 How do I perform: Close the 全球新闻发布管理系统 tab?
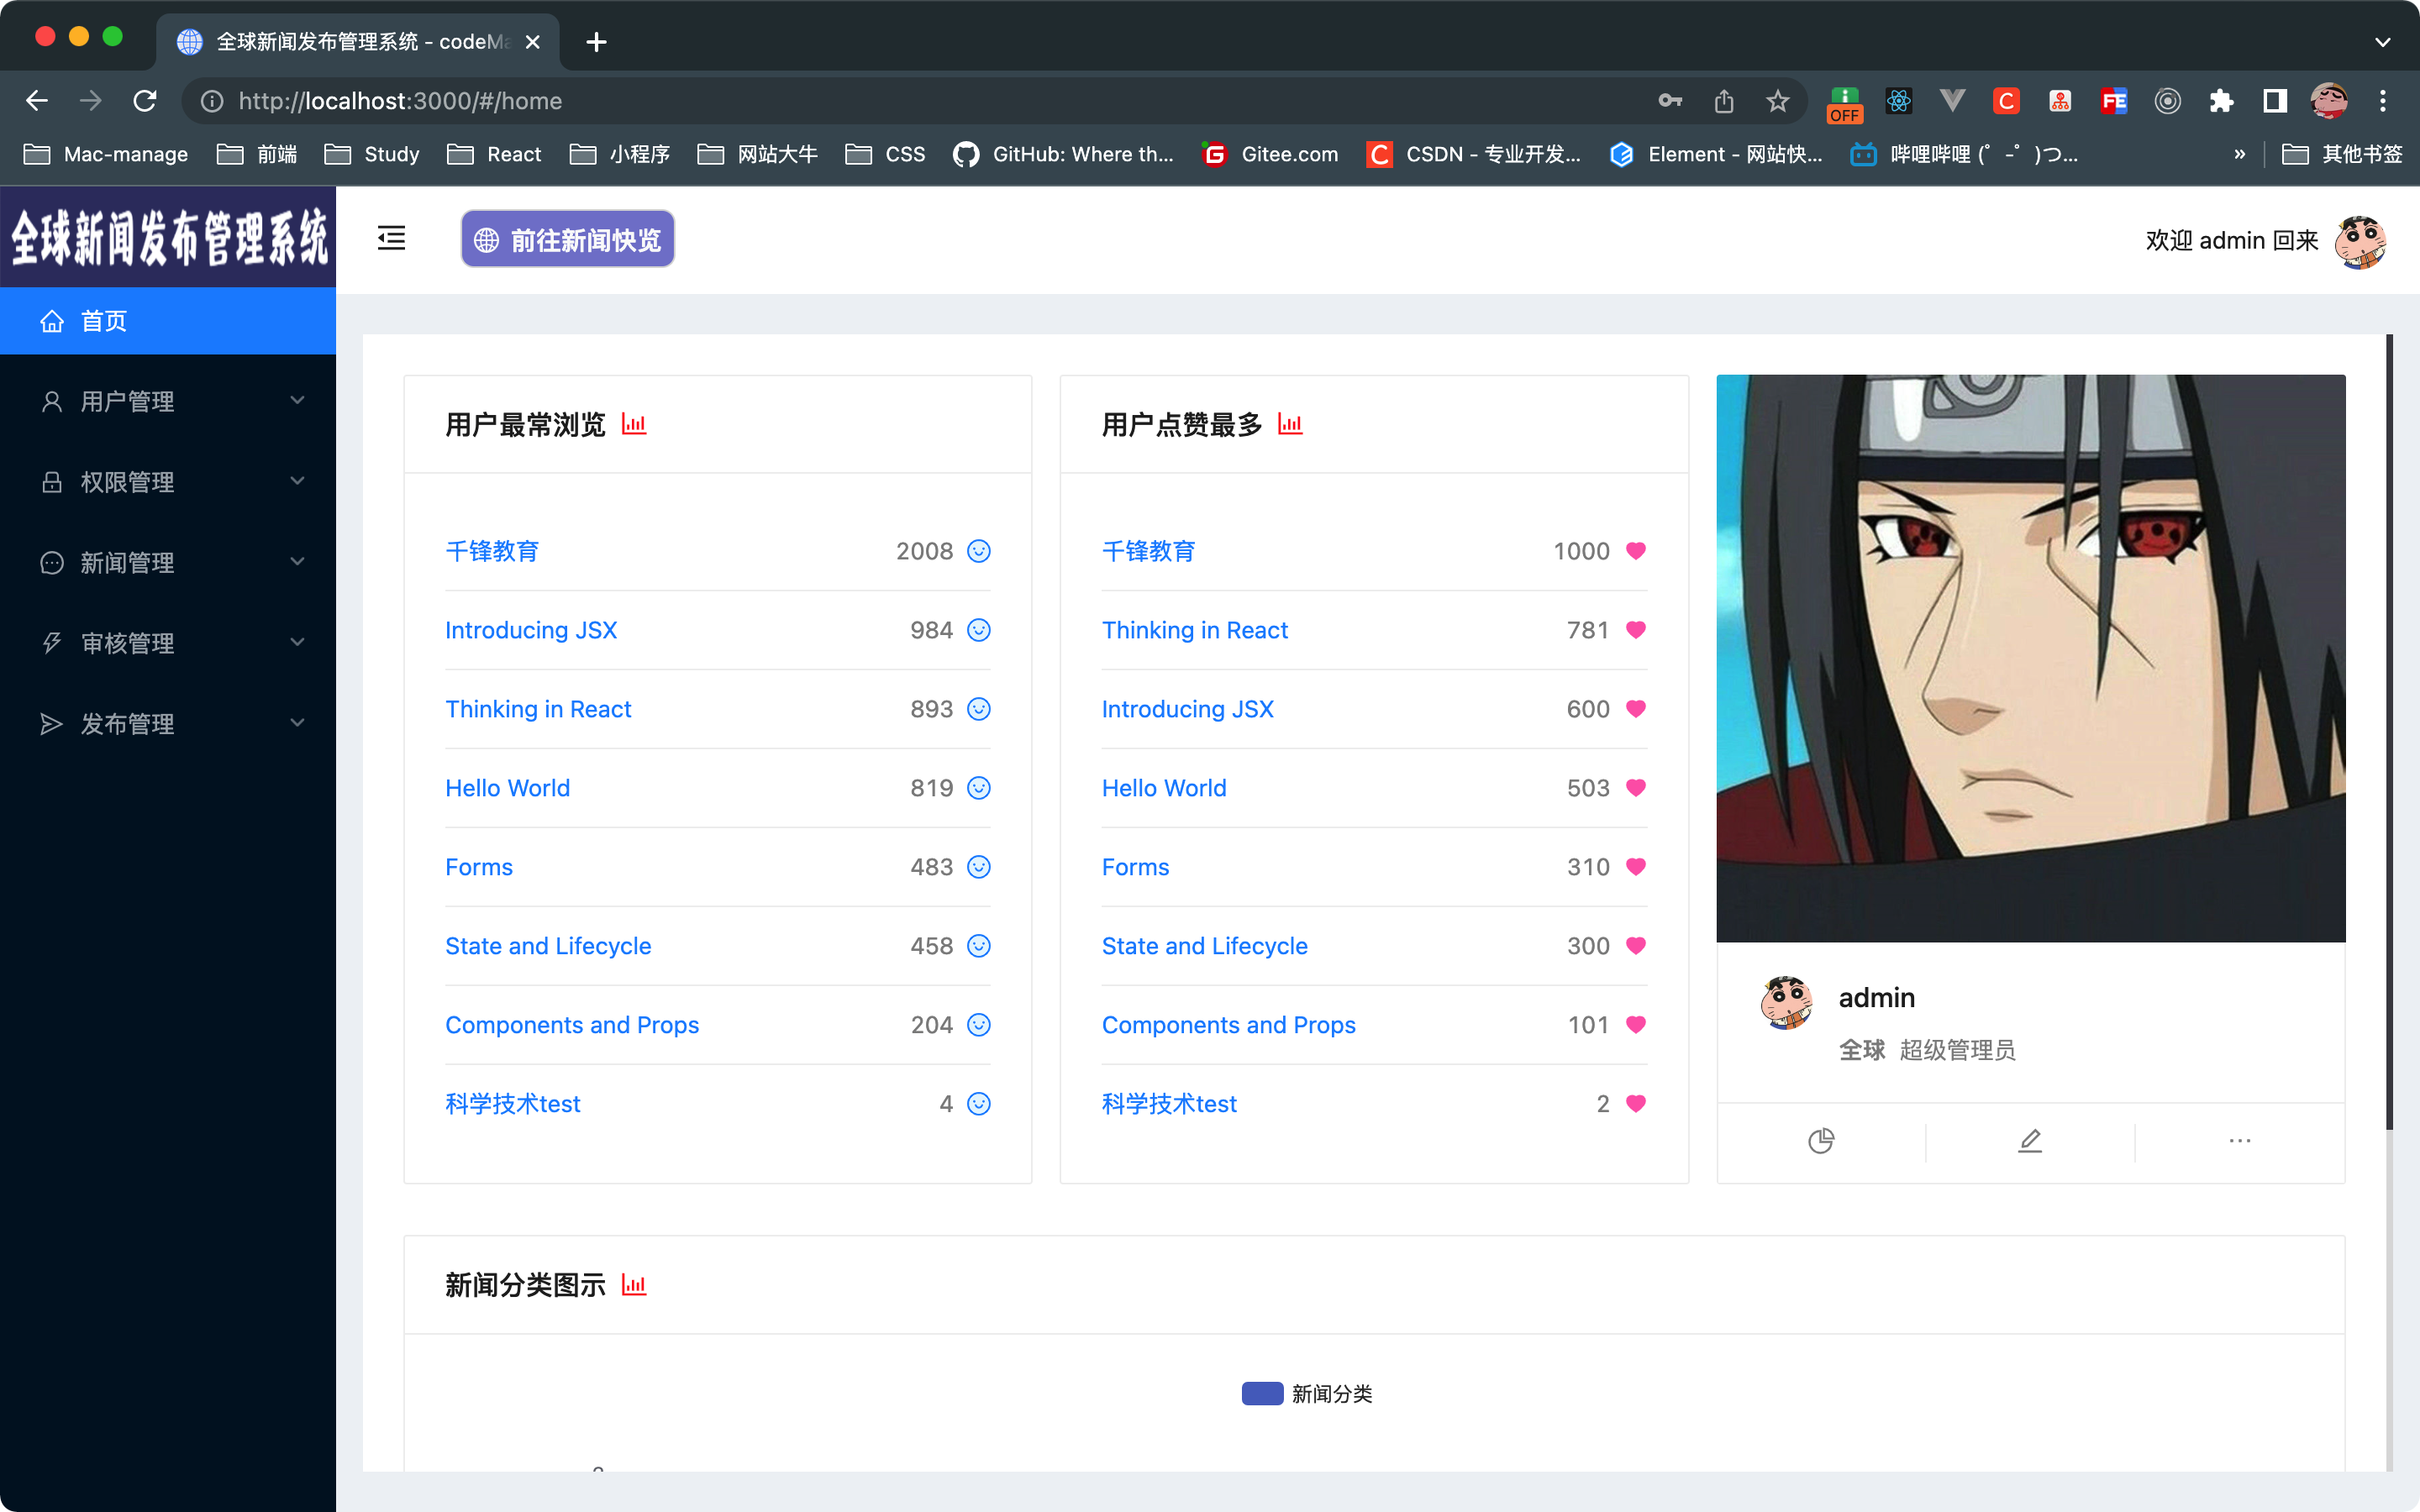[x=533, y=42]
